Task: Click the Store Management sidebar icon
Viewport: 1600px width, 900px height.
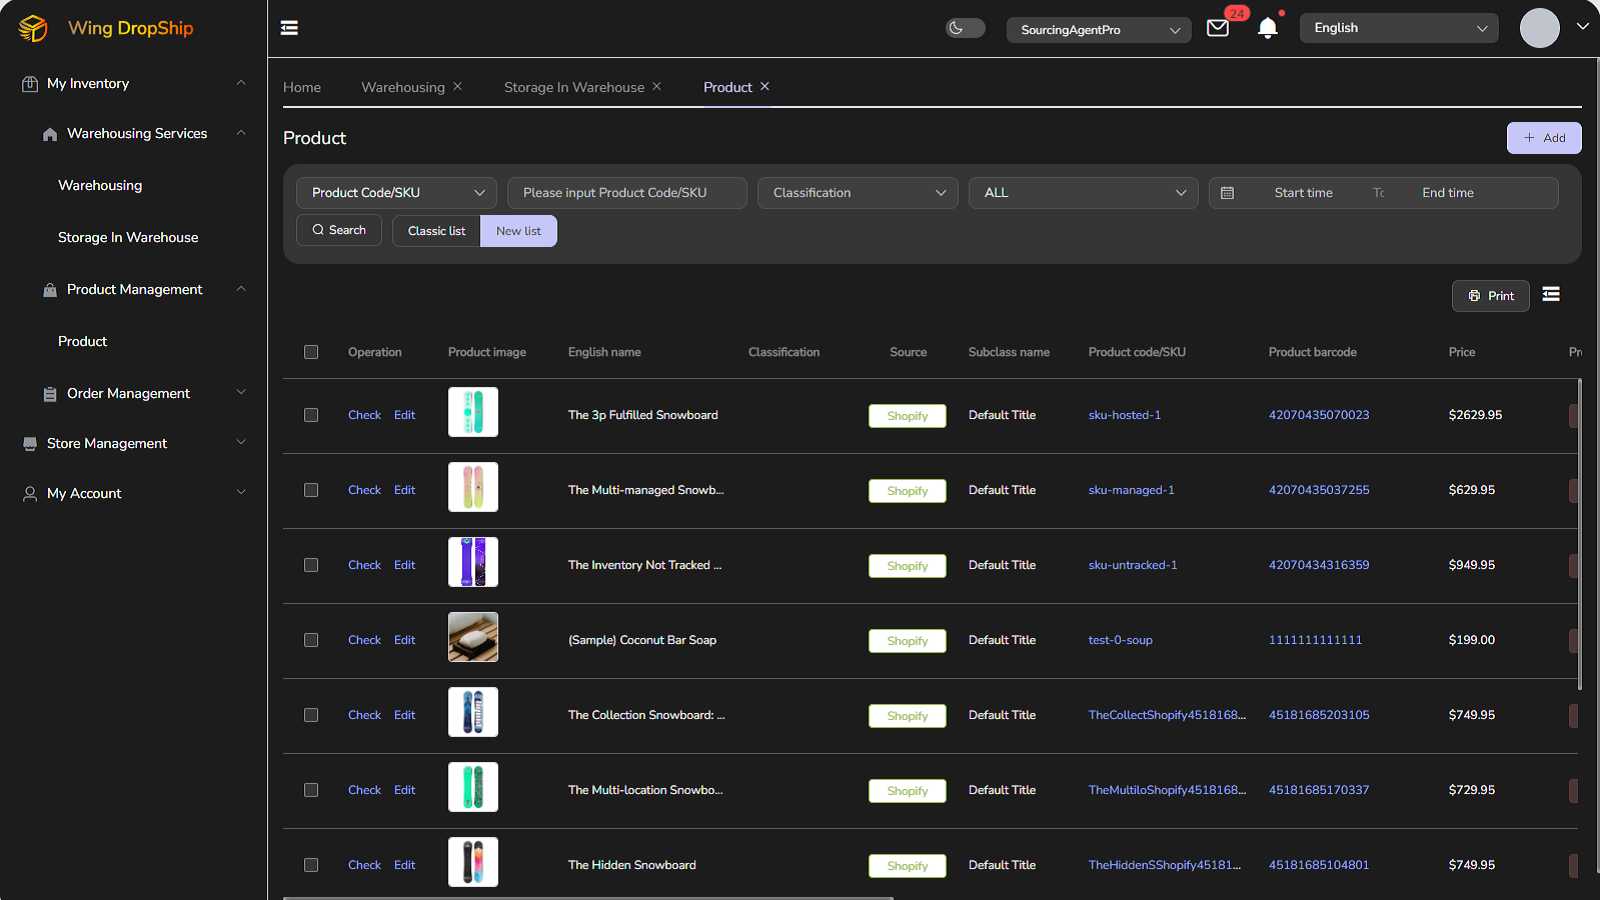Action: (29, 443)
